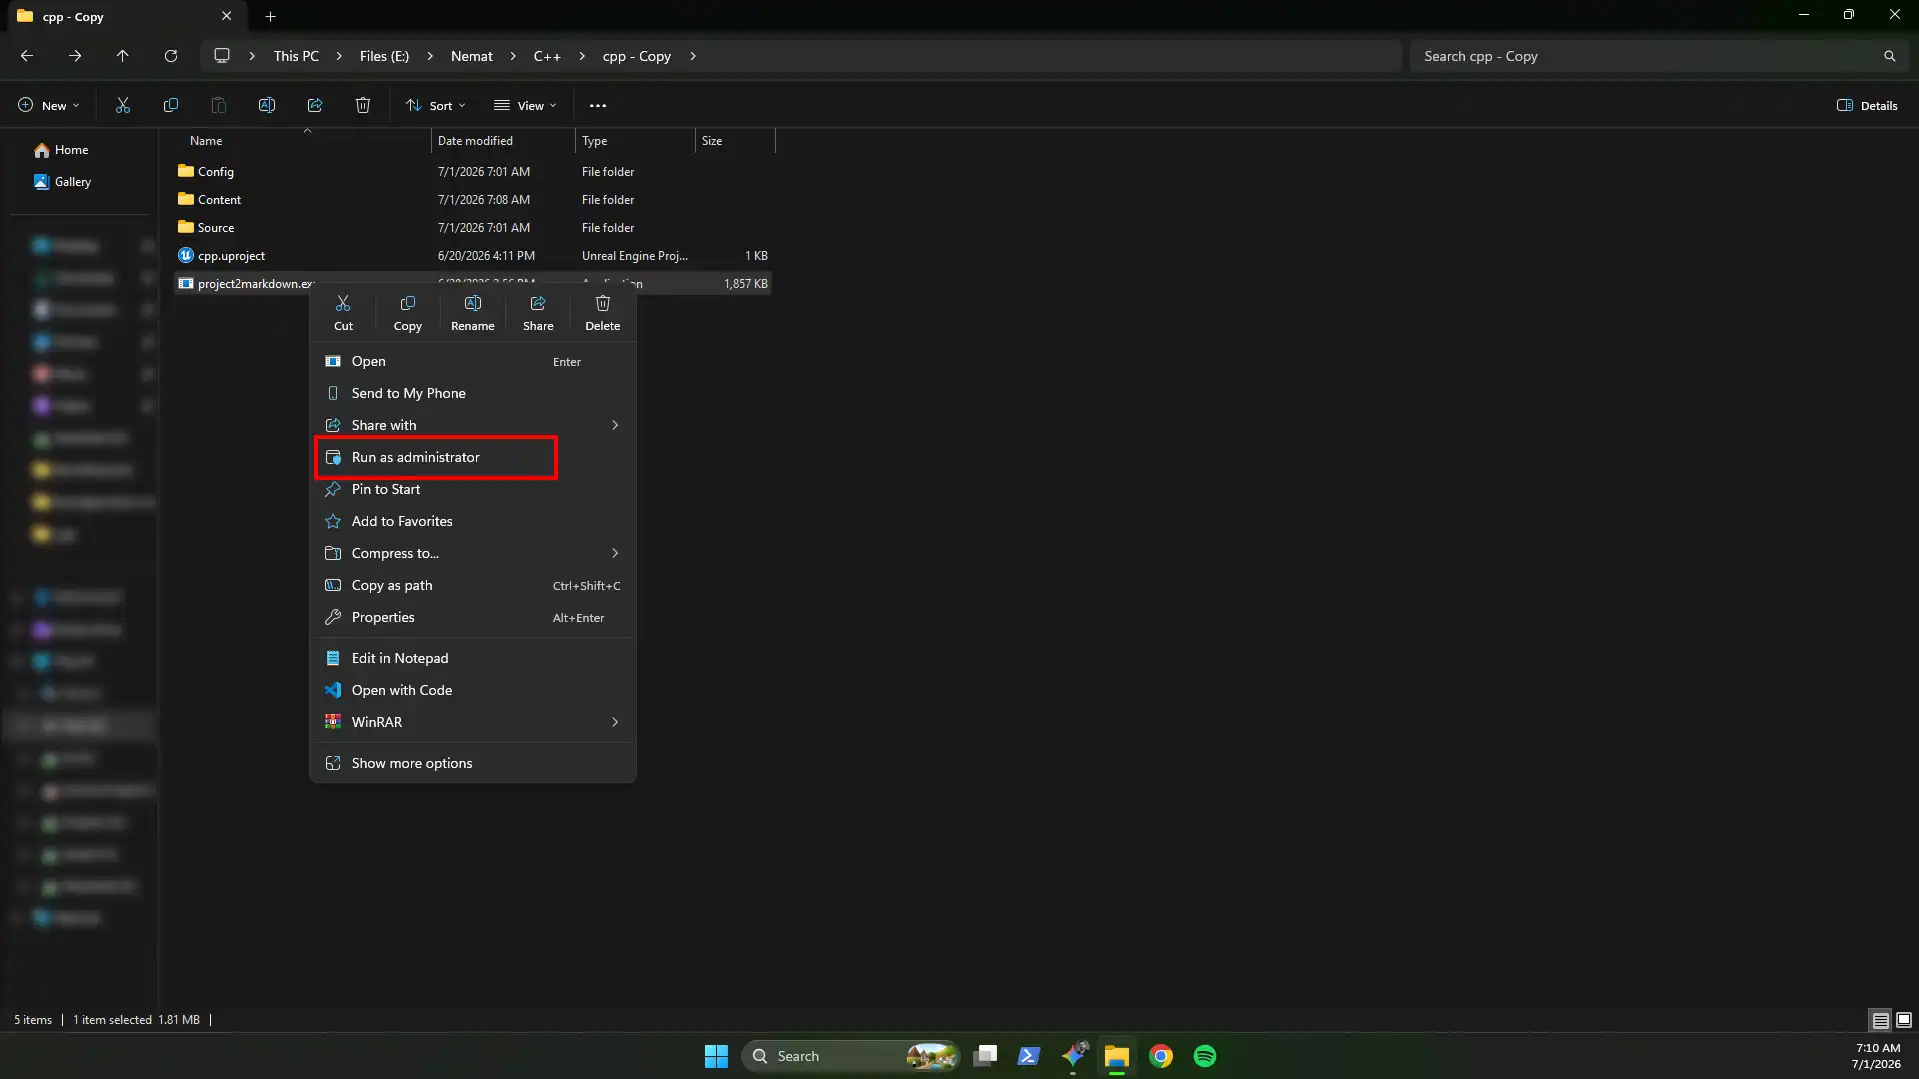Open the View dropdown
This screenshot has width=1919, height=1079.
[x=525, y=105]
